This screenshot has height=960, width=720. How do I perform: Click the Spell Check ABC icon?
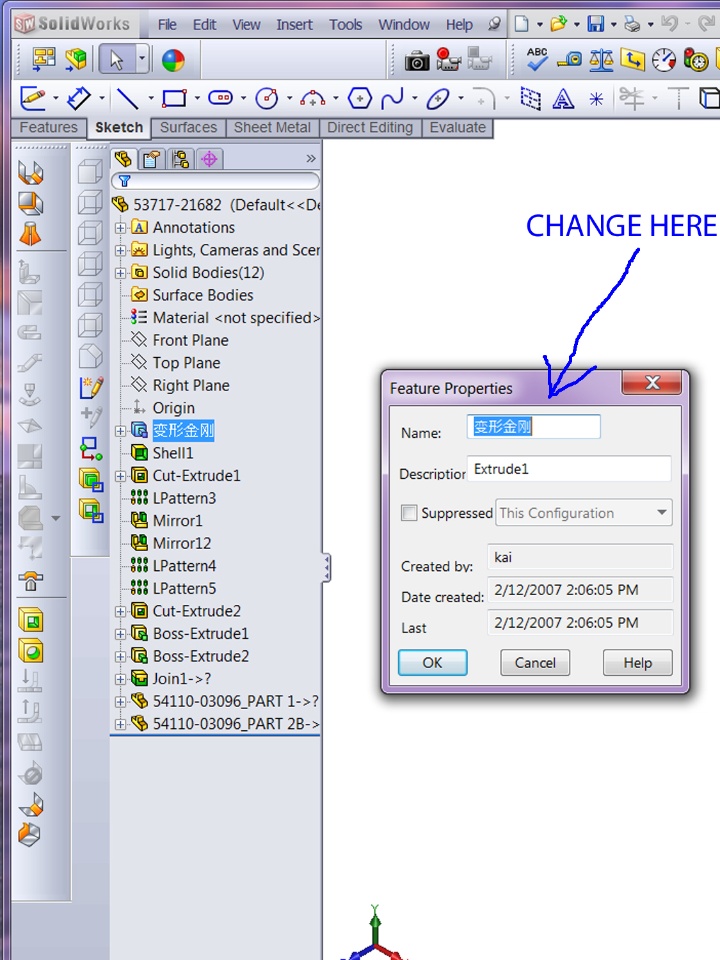click(x=537, y=59)
